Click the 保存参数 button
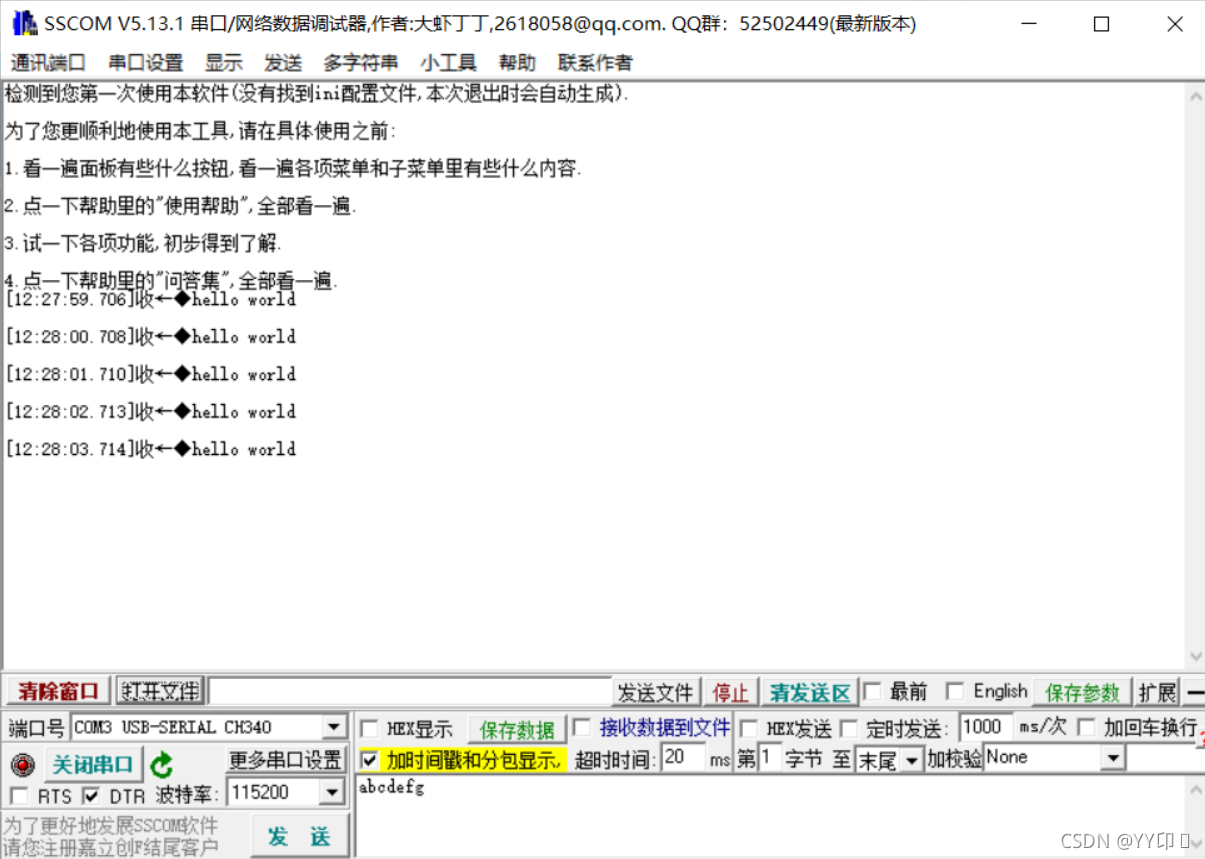Image resolution: width=1205 pixels, height=859 pixels. coord(1083,692)
